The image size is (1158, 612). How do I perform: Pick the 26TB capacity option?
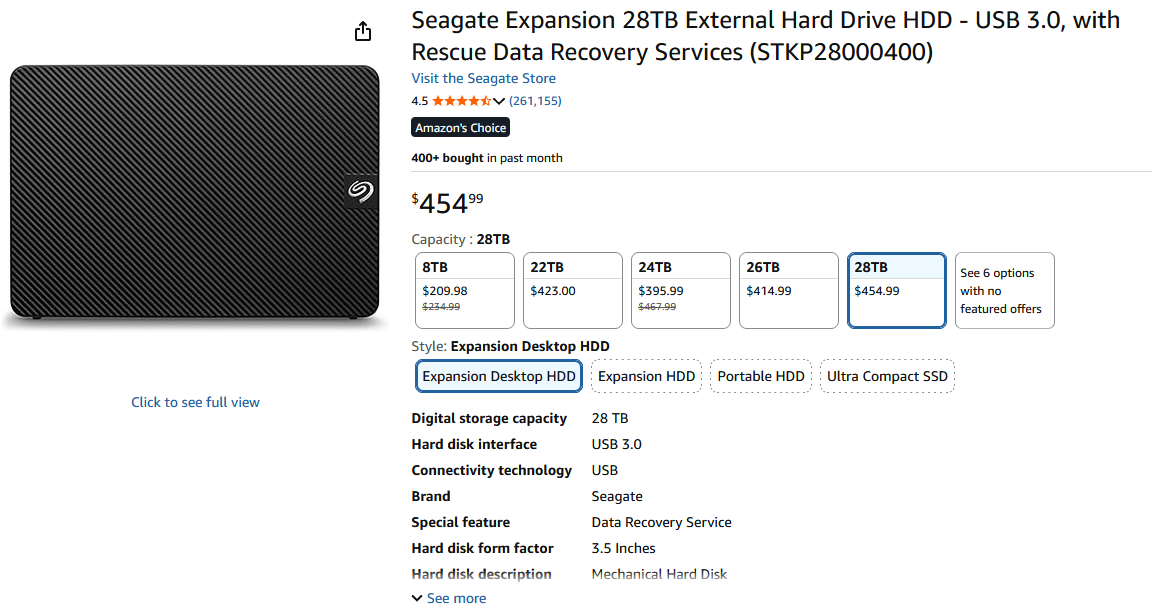pyautogui.click(x=788, y=290)
